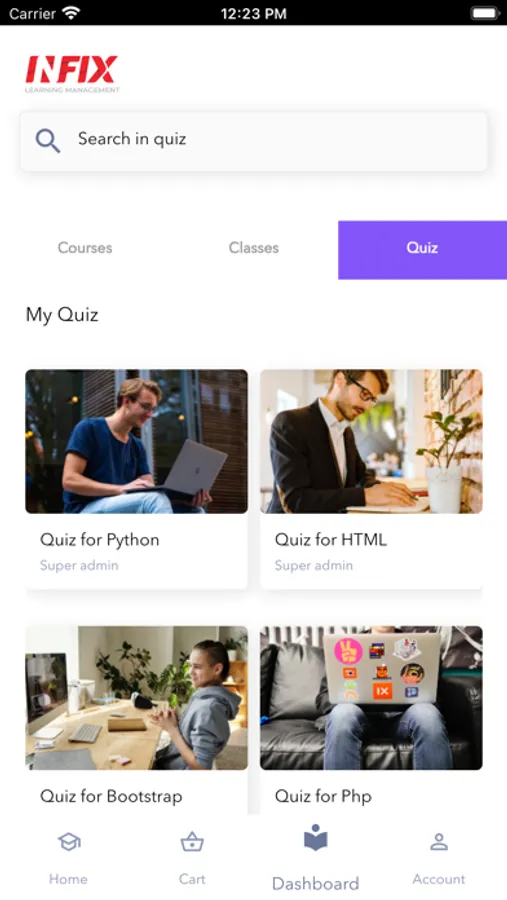Select the purple Quiz tab
507x900 pixels.
click(x=423, y=250)
